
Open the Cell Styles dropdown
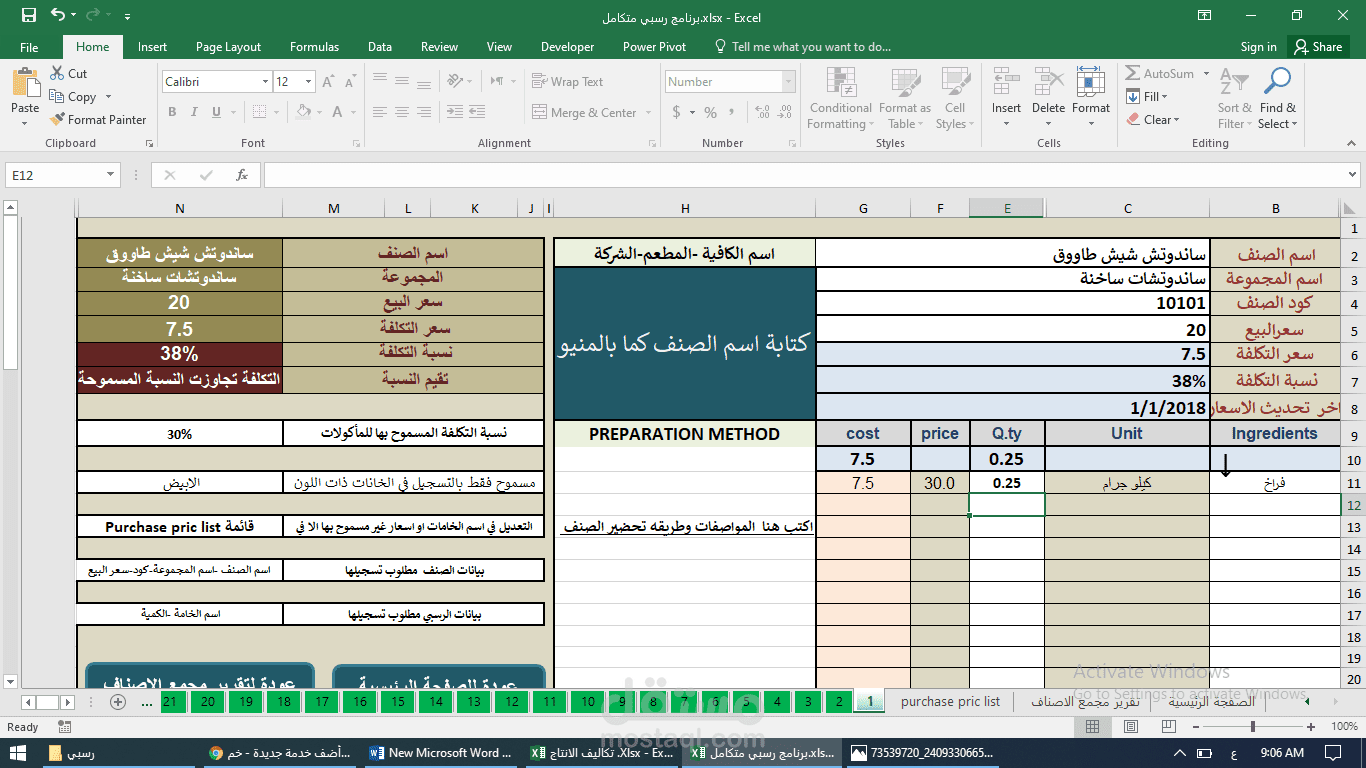coord(955,99)
